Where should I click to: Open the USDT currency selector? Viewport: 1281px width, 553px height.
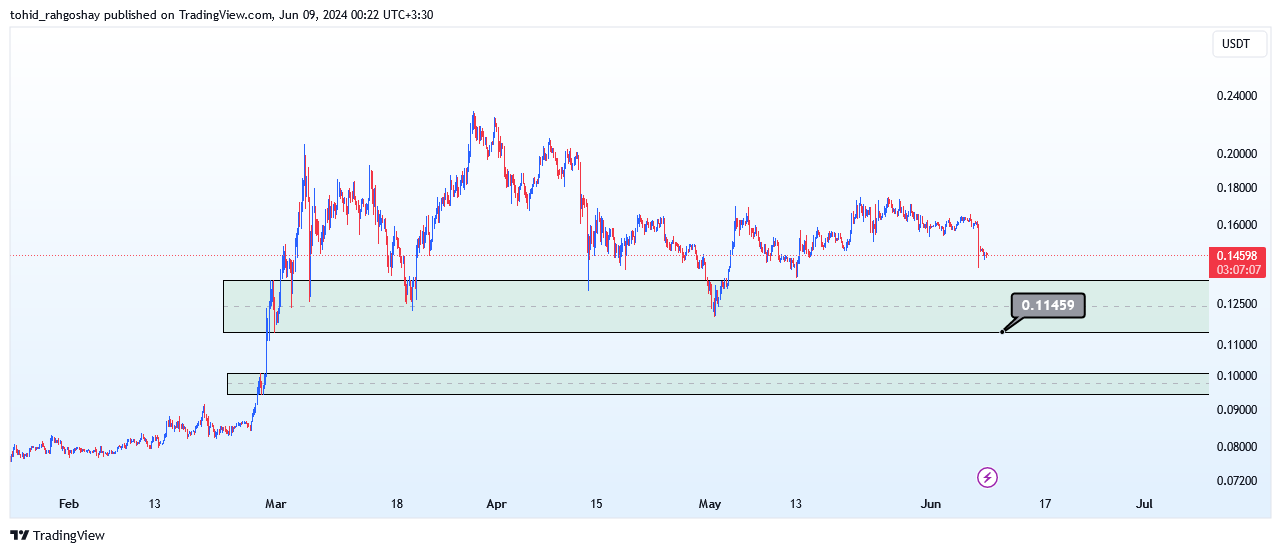click(1236, 44)
